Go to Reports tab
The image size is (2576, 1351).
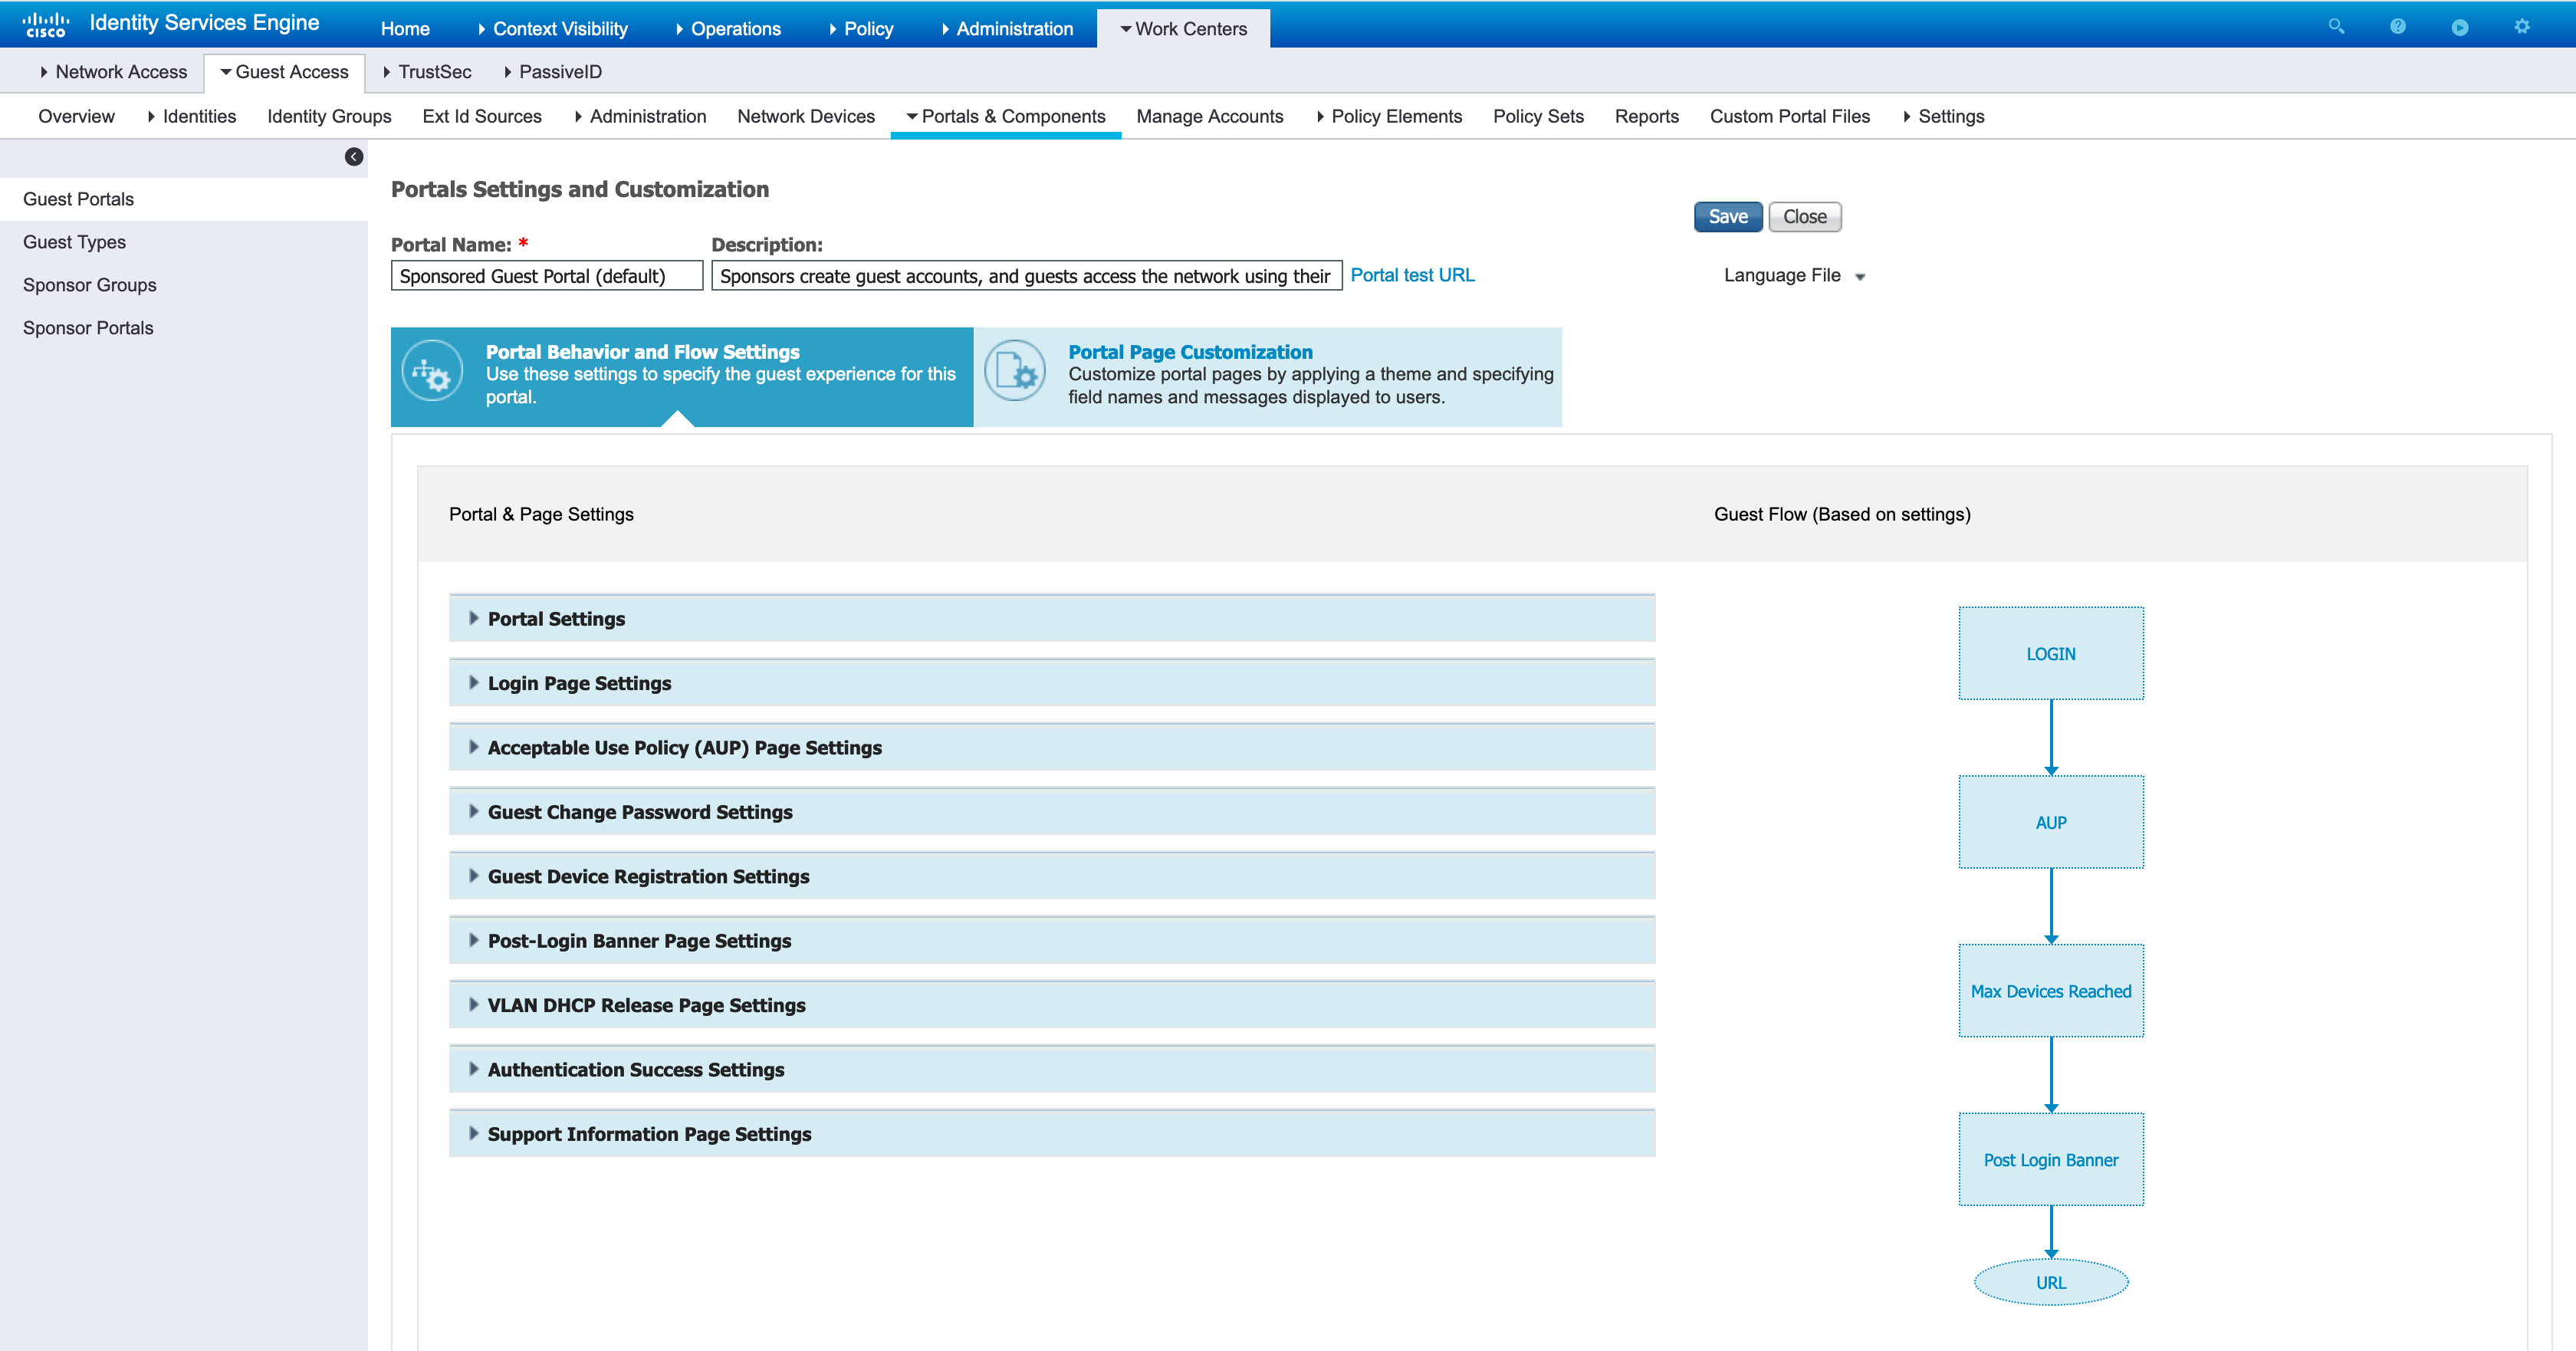coord(1646,116)
